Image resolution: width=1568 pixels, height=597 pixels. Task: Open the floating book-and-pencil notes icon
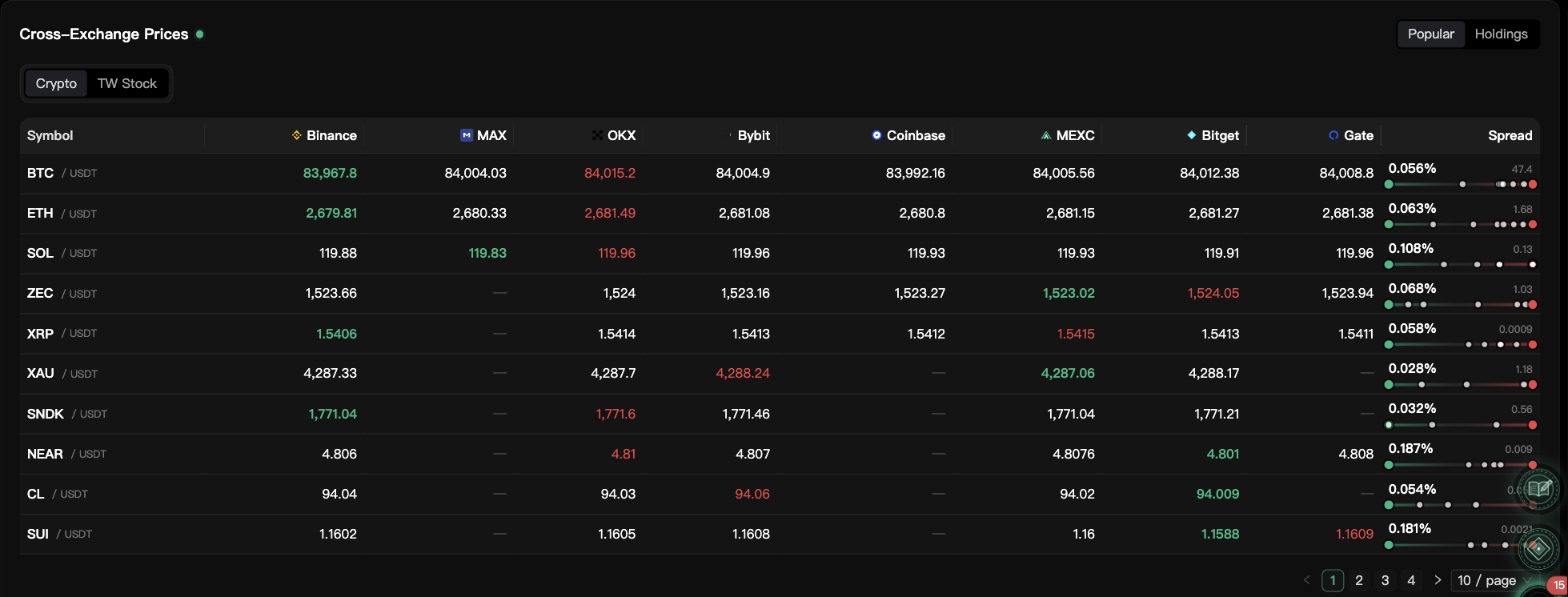[x=1539, y=489]
